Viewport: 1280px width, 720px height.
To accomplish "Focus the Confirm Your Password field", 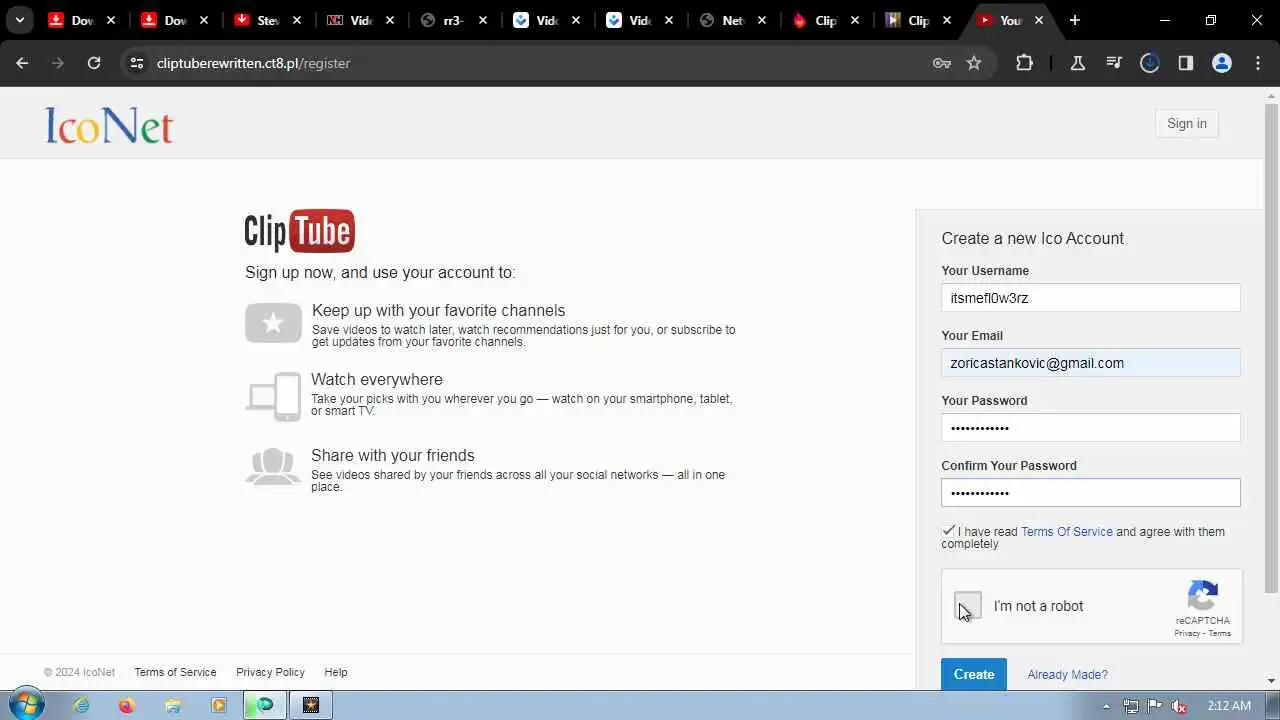I will point(1090,493).
